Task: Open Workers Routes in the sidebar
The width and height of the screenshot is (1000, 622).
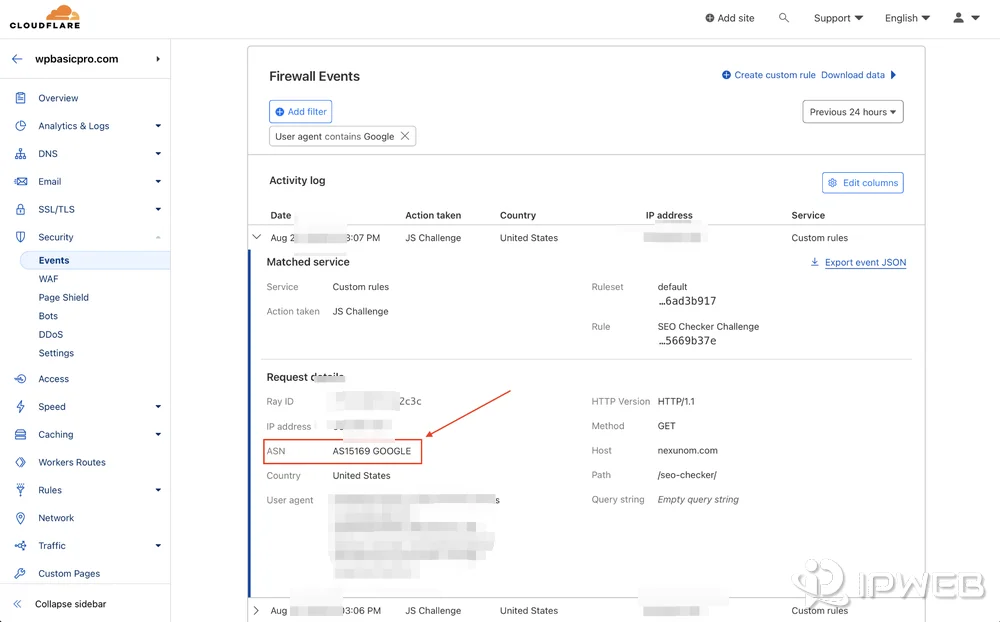Action: point(72,462)
